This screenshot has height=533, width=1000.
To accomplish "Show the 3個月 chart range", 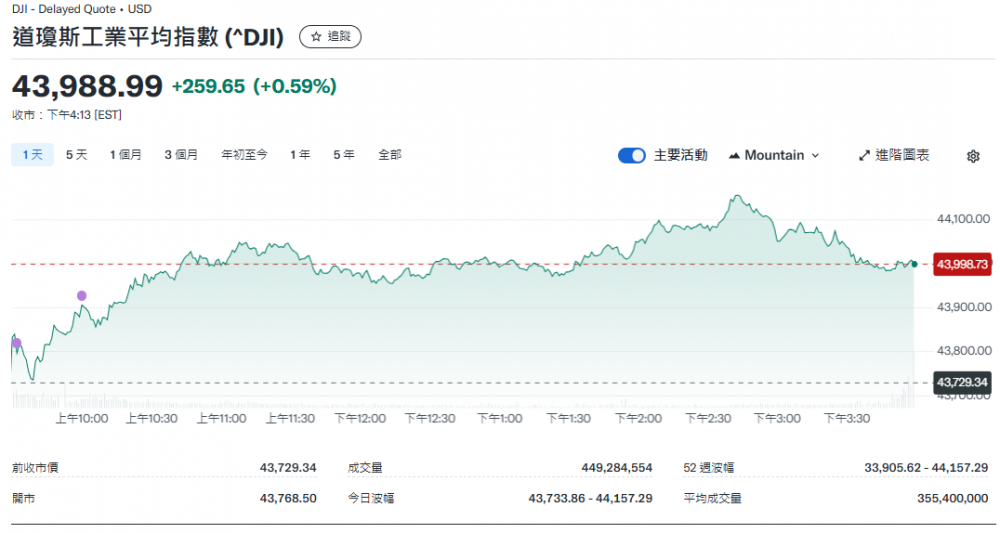I will [x=181, y=155].
